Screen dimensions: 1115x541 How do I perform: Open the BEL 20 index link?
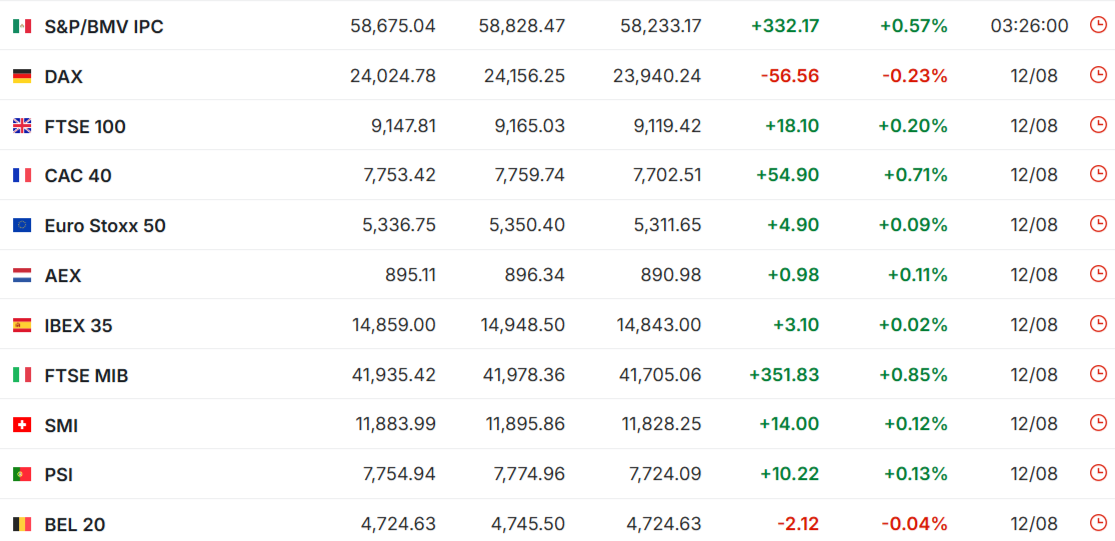click(x=75, y=525)
